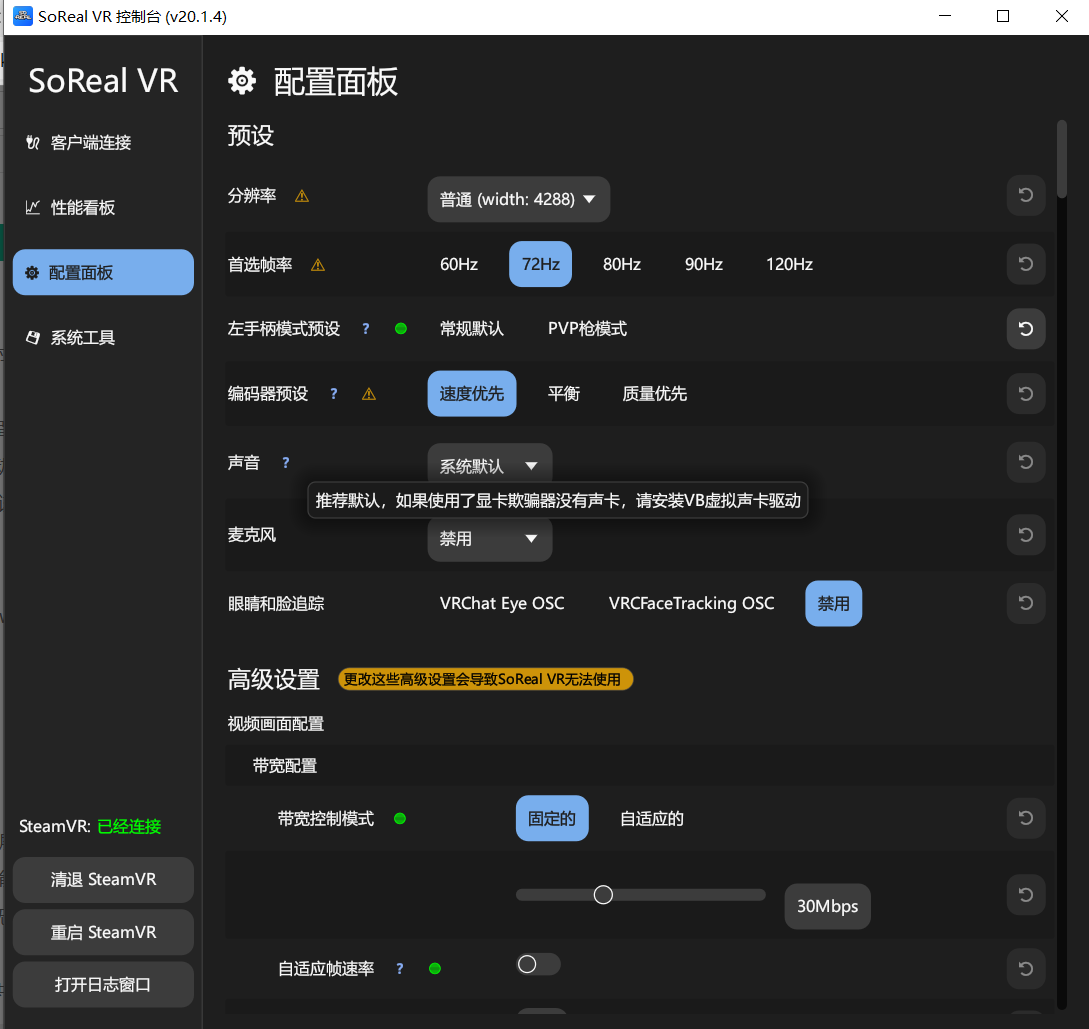The height and width of the screenshot is (1029, 1089).
Task: Reset the 带宽控制模式 setting
Action: 1026,818
